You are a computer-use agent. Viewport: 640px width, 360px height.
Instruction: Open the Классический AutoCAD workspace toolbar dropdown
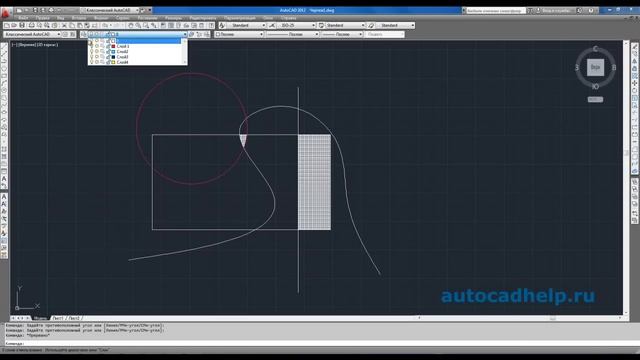point(32,34)
